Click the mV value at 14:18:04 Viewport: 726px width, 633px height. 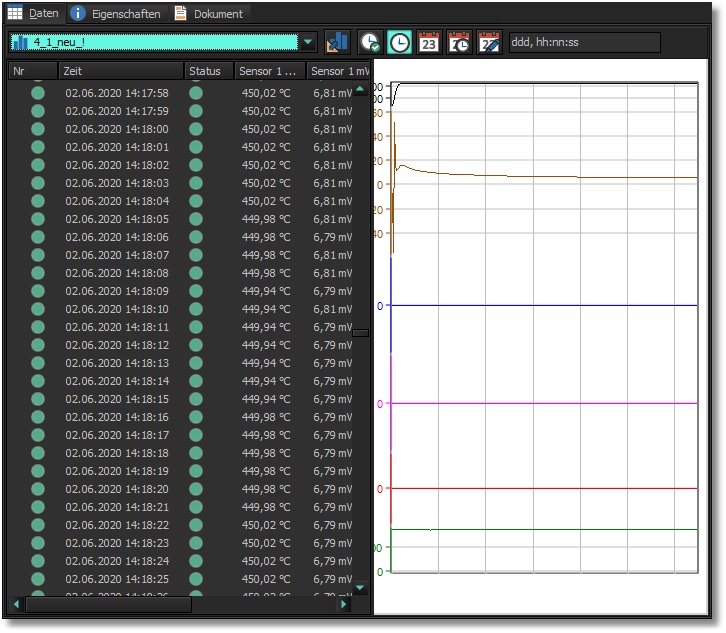(332, 201)
